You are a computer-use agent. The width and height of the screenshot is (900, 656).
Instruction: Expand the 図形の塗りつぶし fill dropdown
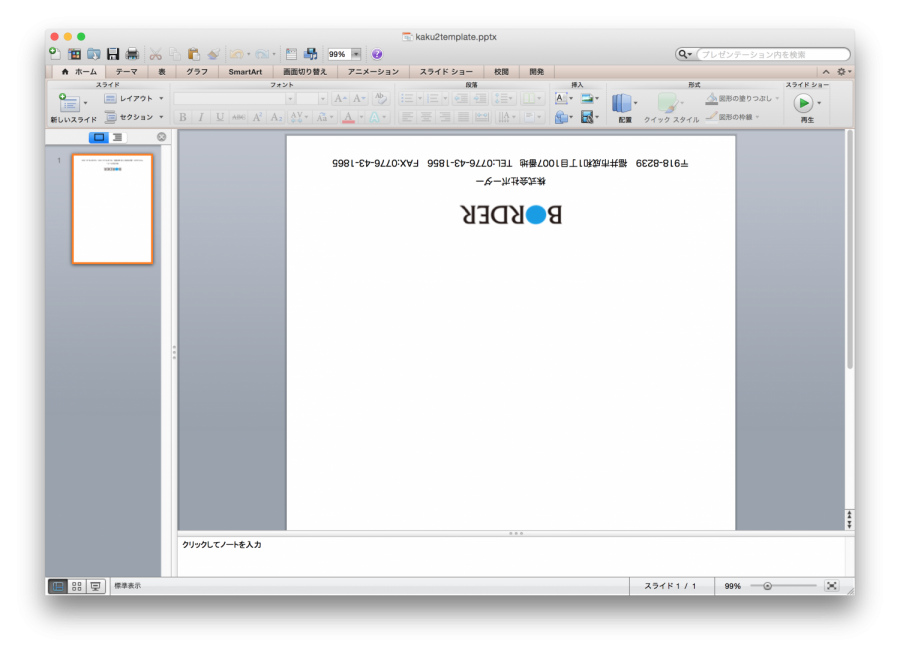[778, 98]
